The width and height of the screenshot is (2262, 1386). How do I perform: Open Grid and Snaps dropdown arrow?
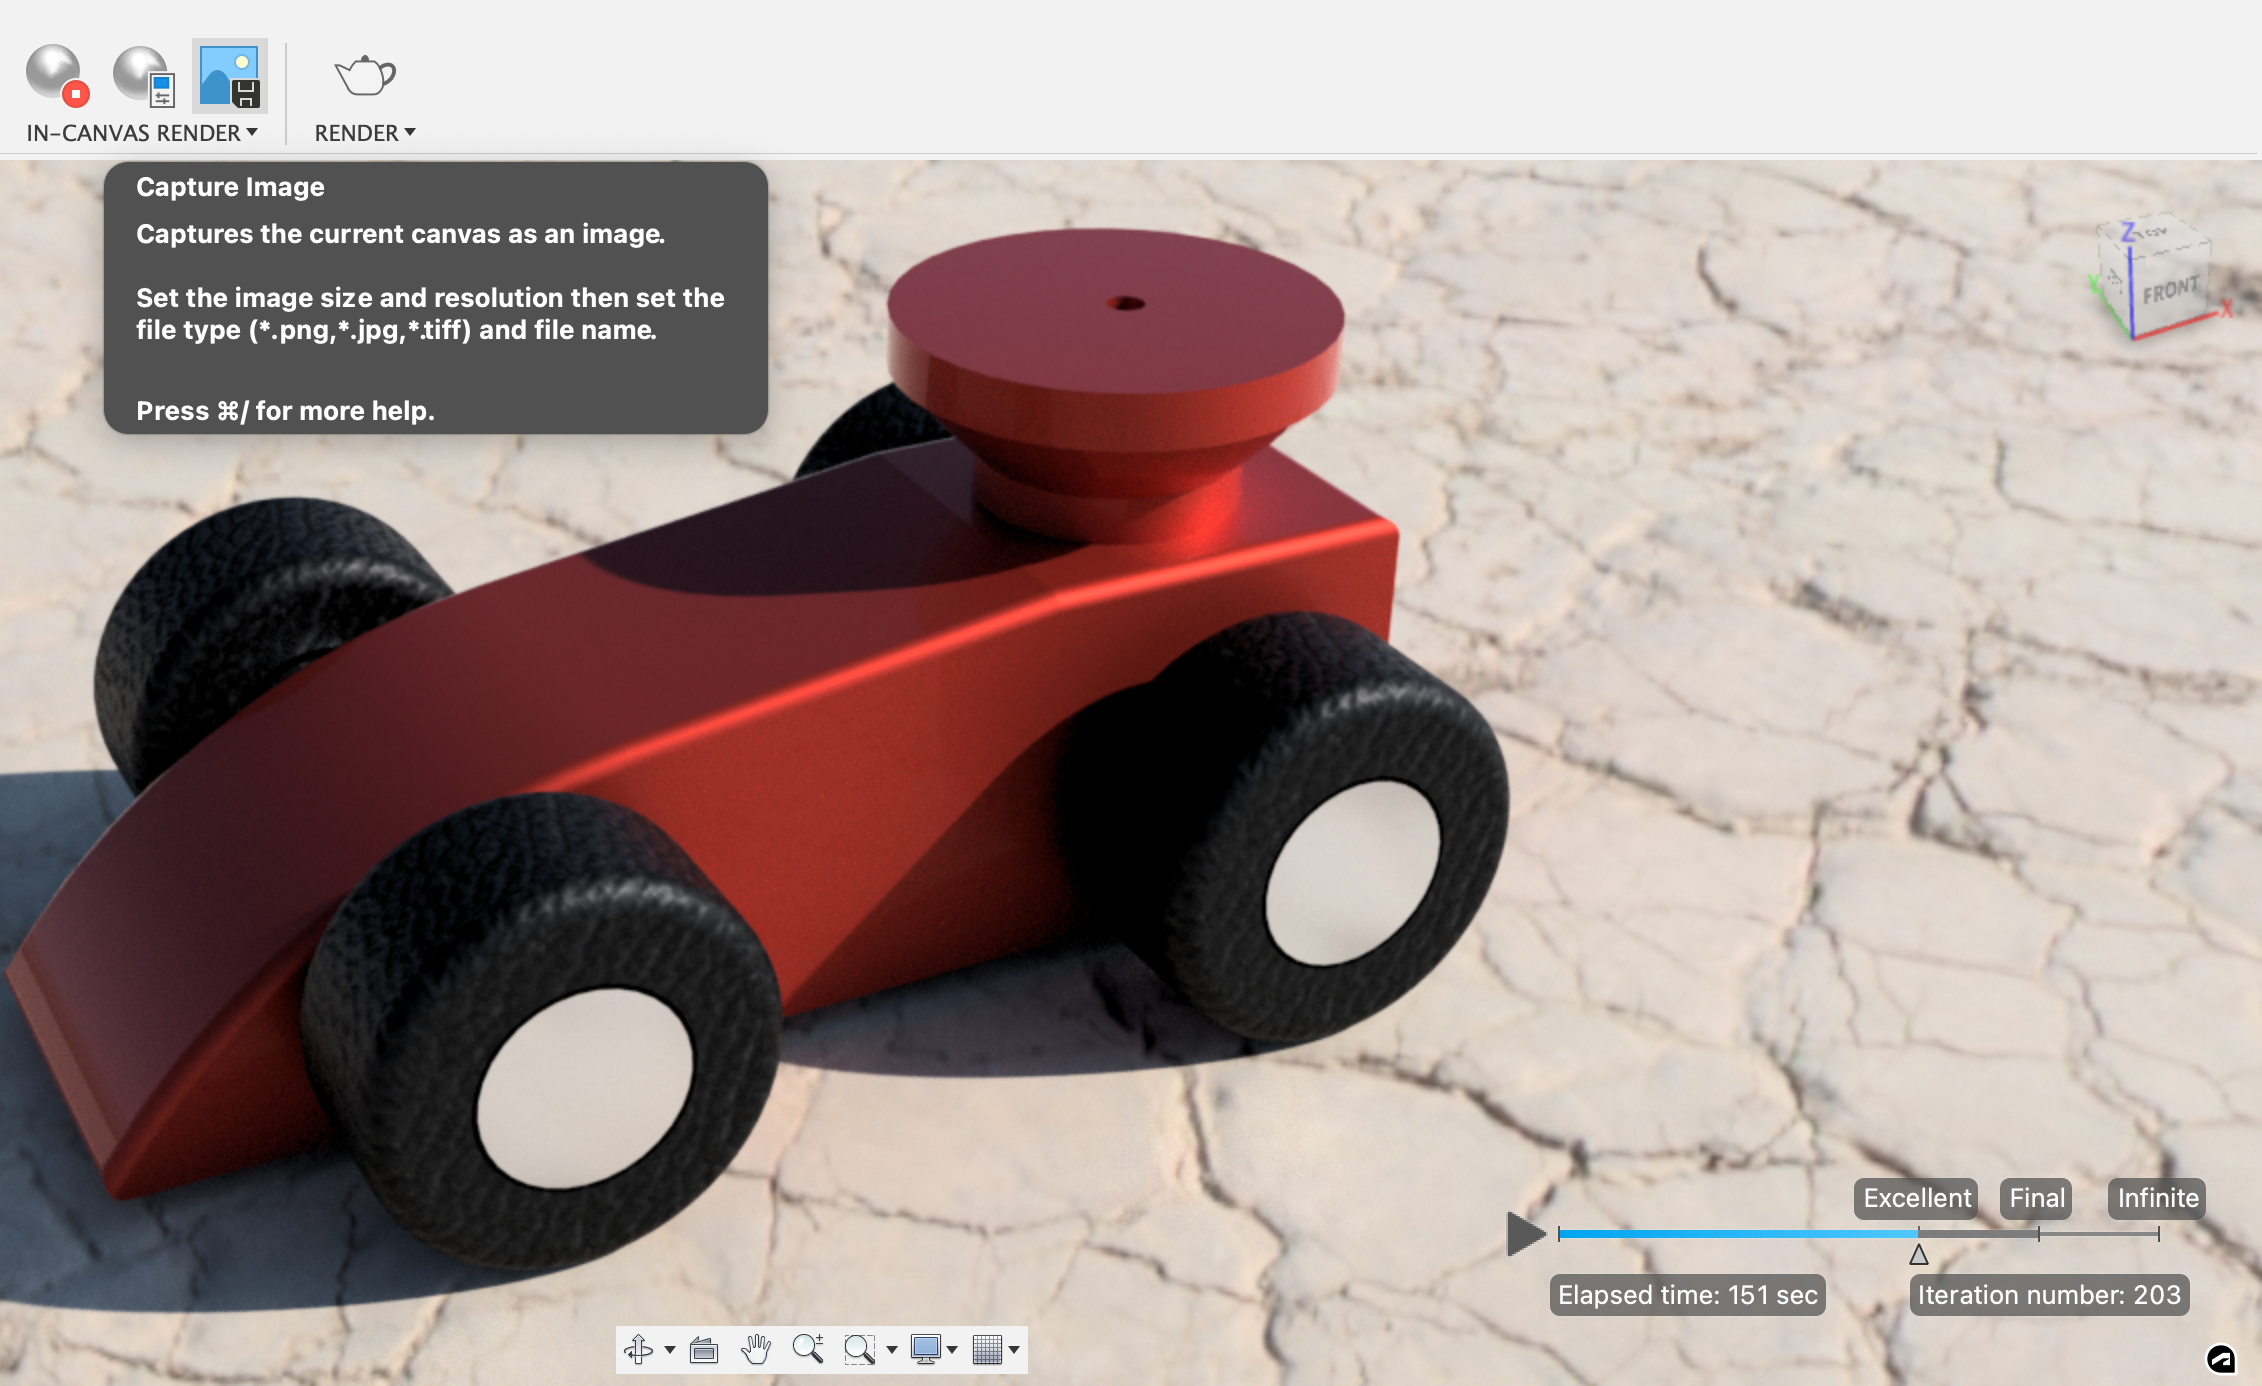tap(1014, 1351)
